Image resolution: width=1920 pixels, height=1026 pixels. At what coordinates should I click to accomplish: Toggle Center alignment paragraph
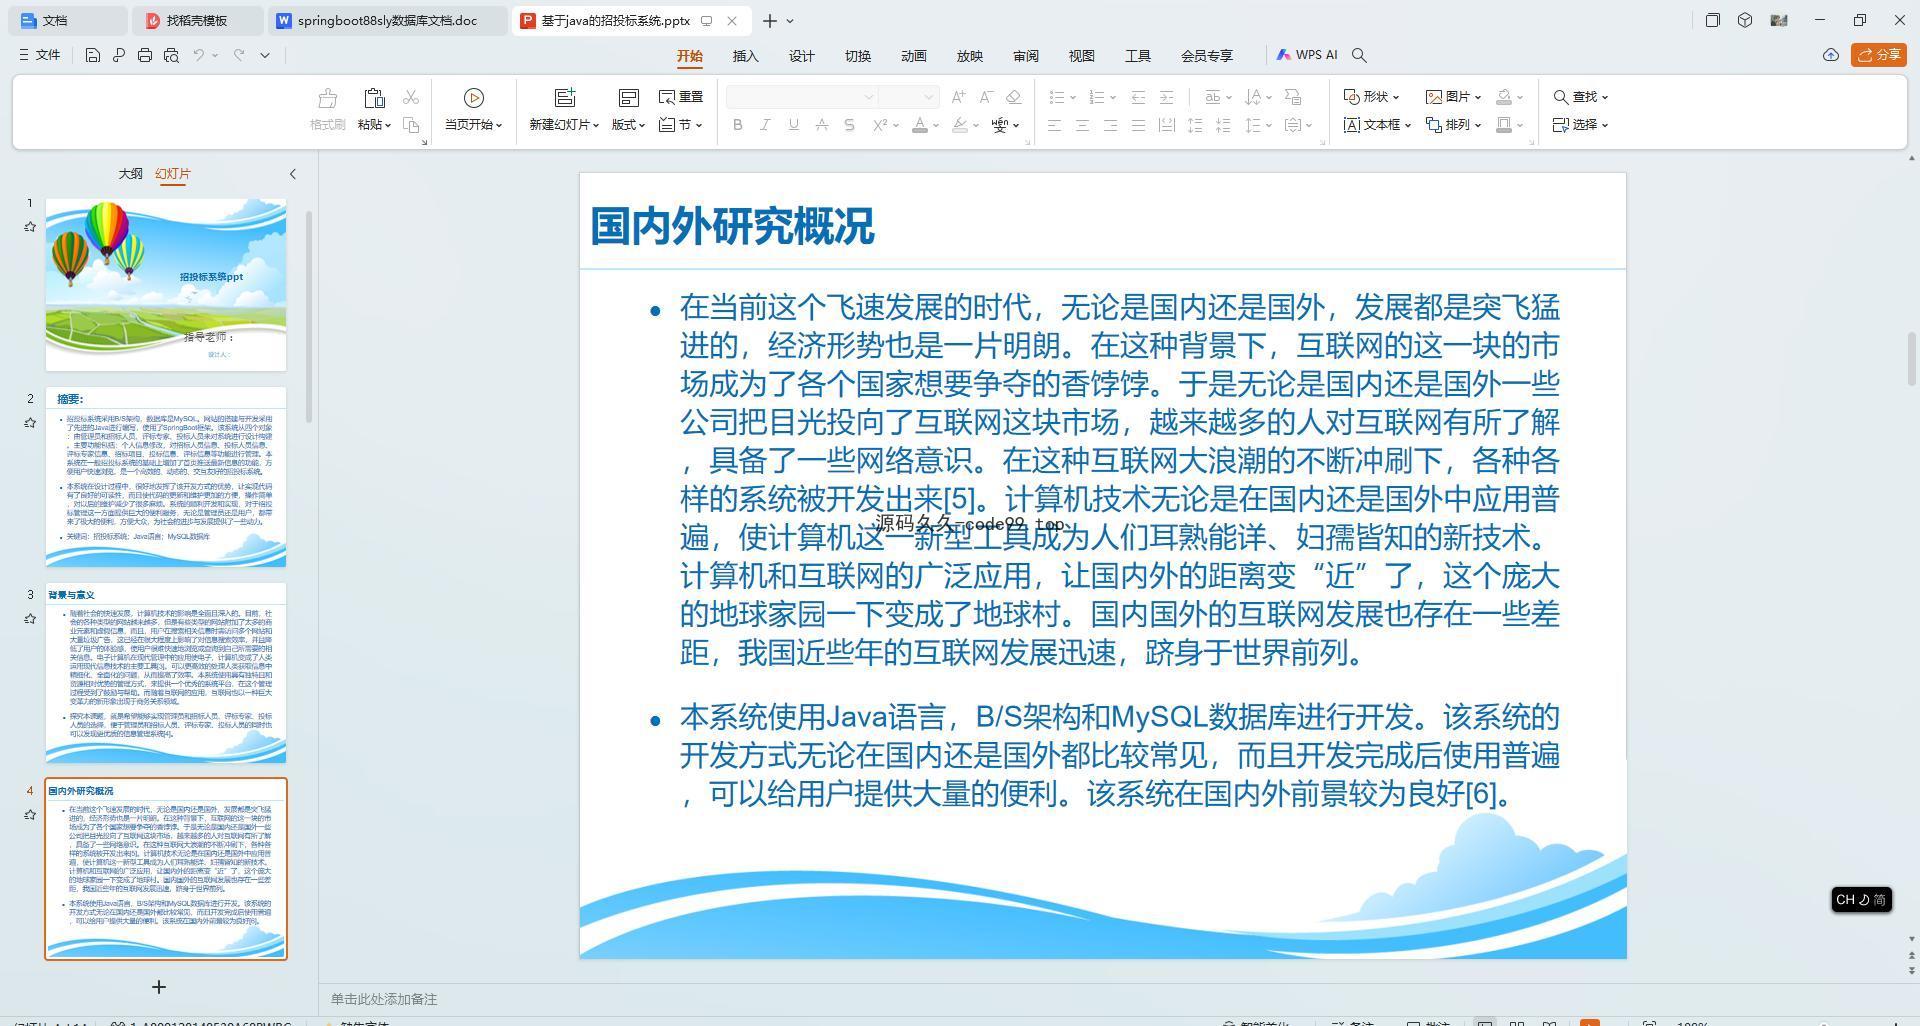tap(1082, 125)
